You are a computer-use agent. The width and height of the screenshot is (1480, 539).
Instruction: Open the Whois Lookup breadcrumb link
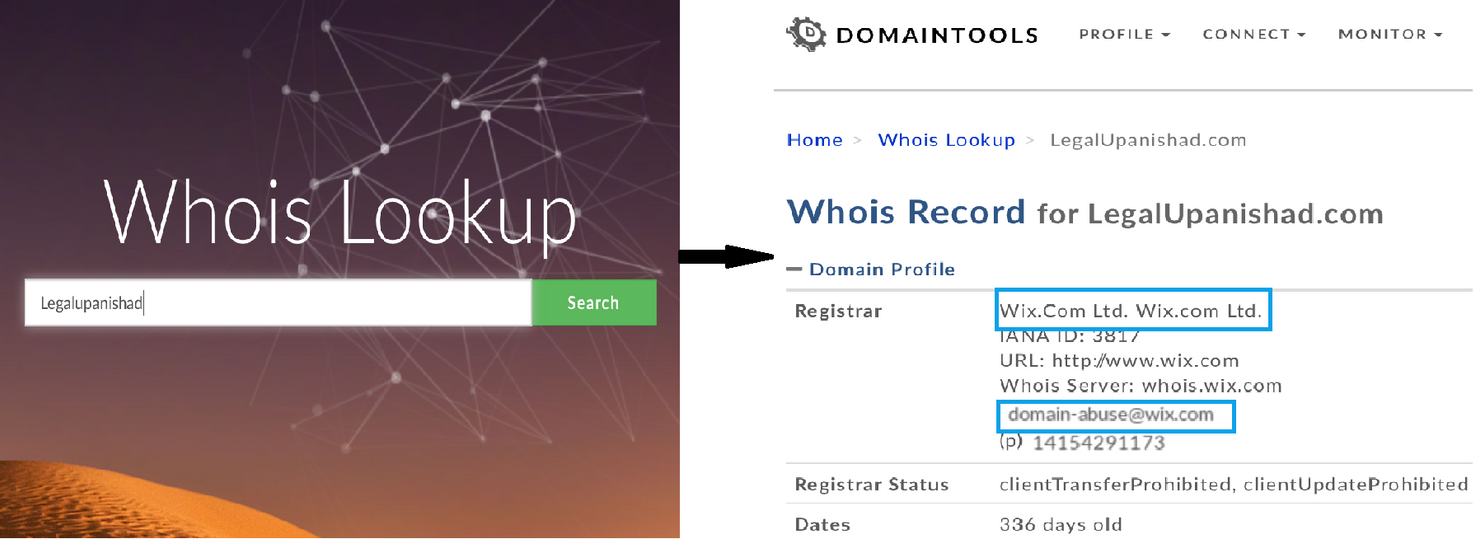pos(946,140)
